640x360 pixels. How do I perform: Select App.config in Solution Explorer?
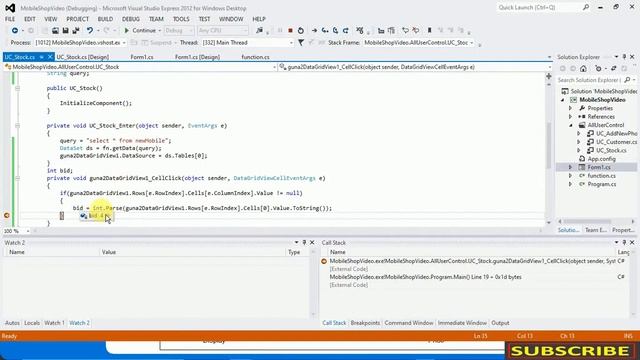pos(601,159)
